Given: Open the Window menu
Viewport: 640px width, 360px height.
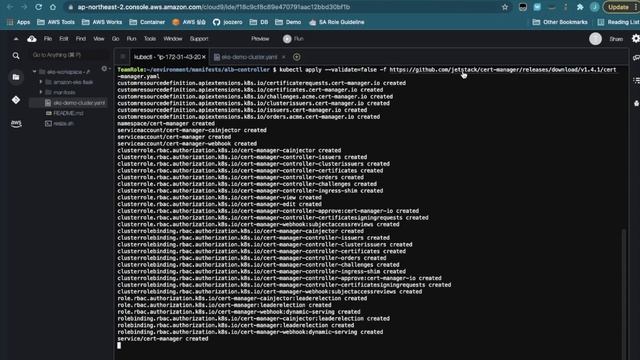Looking at the screenshot, I should [173, 39].
